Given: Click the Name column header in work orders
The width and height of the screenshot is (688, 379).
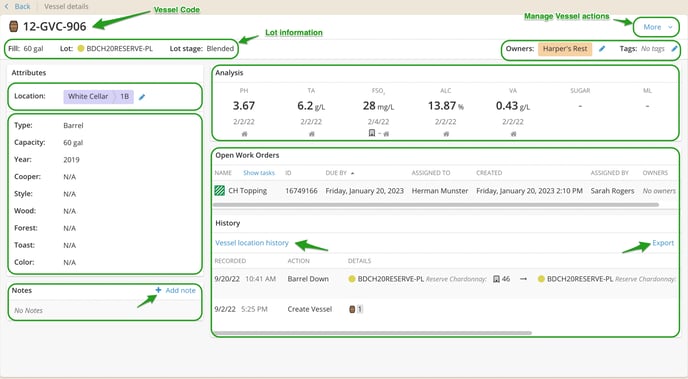Looking at the screenshot, I should point(223,173).
